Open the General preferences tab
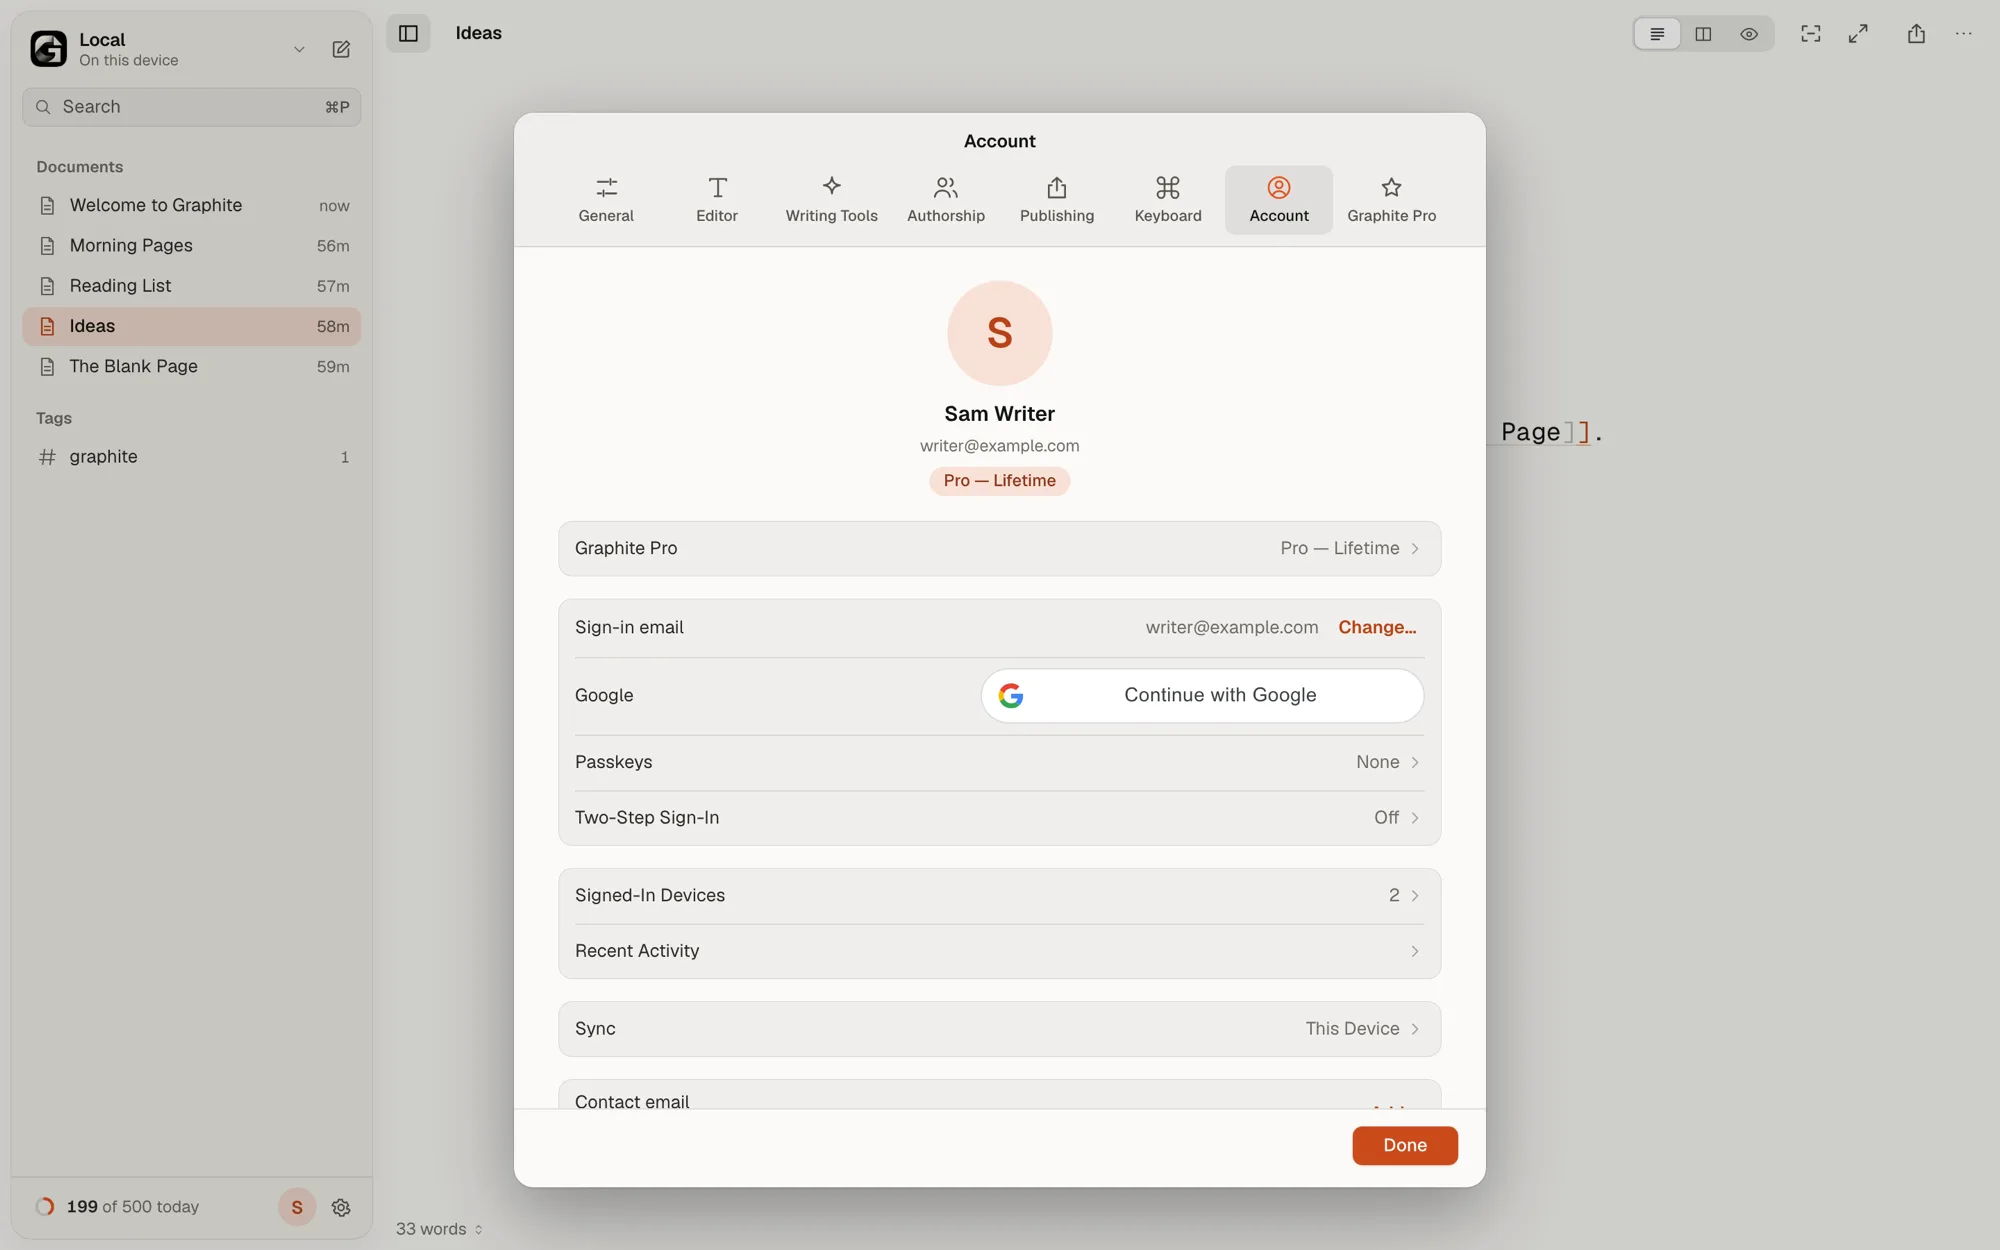The height and width of the screenshot is (1250, 2000). click(x=606, y=200)
